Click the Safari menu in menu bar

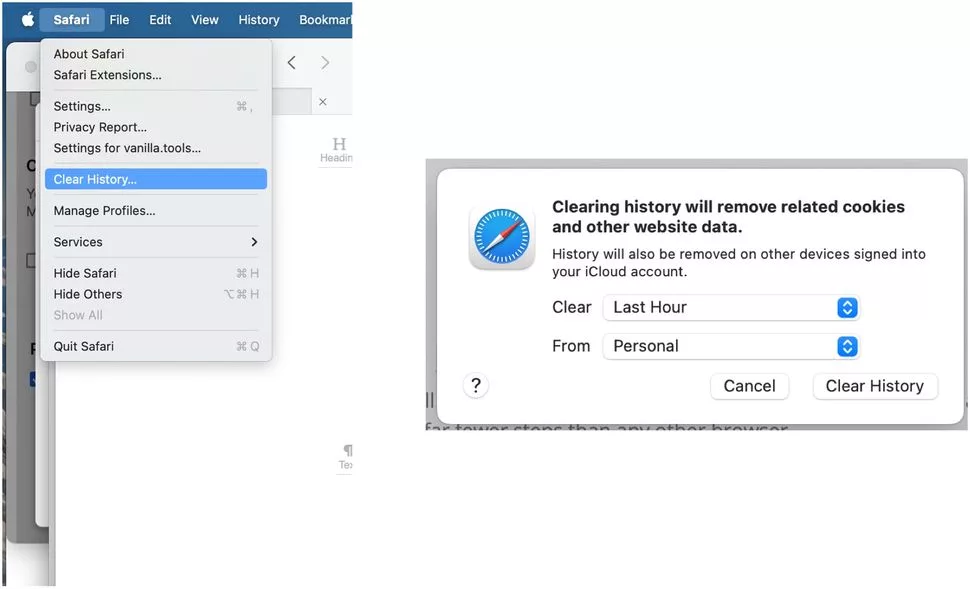(x=71, y=20)
